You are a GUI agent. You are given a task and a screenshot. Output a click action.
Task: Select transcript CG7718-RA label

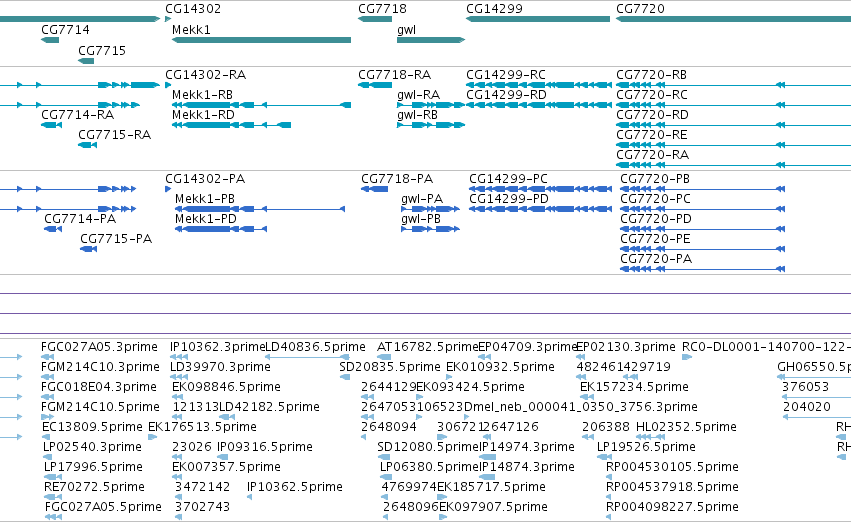pyautogui.click(x=395, y=75)
